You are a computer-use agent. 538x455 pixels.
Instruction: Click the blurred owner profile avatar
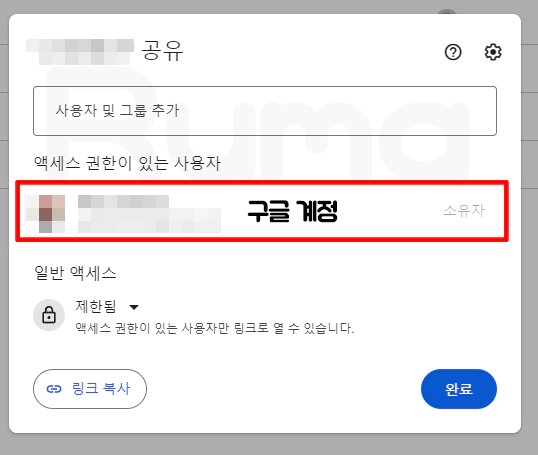tap(46, 214)
